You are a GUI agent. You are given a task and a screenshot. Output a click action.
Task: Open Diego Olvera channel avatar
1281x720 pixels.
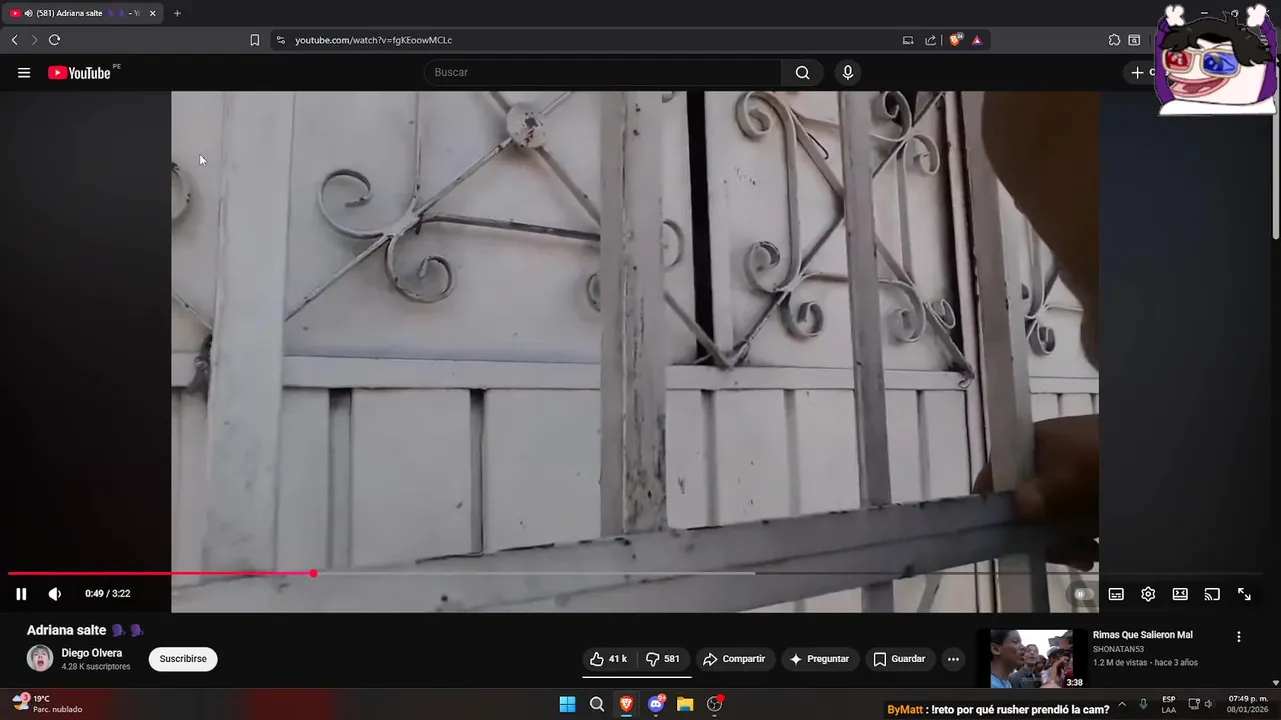point(40,658)
